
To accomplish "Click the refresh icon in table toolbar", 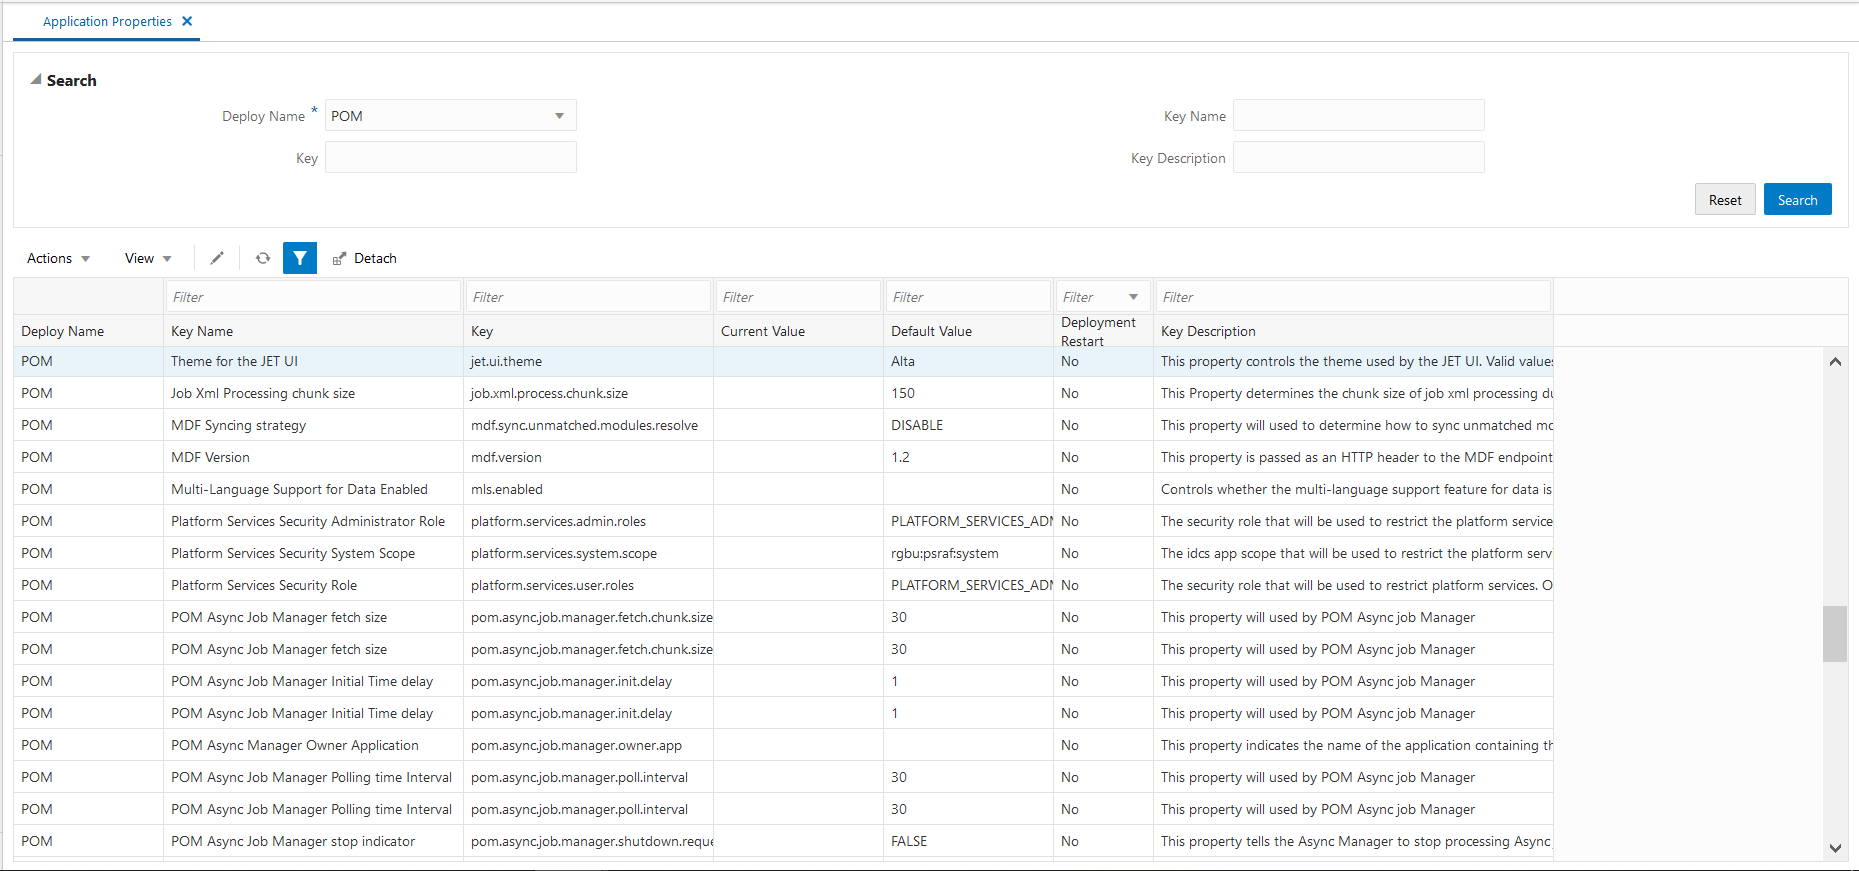I will pos(263,258).
